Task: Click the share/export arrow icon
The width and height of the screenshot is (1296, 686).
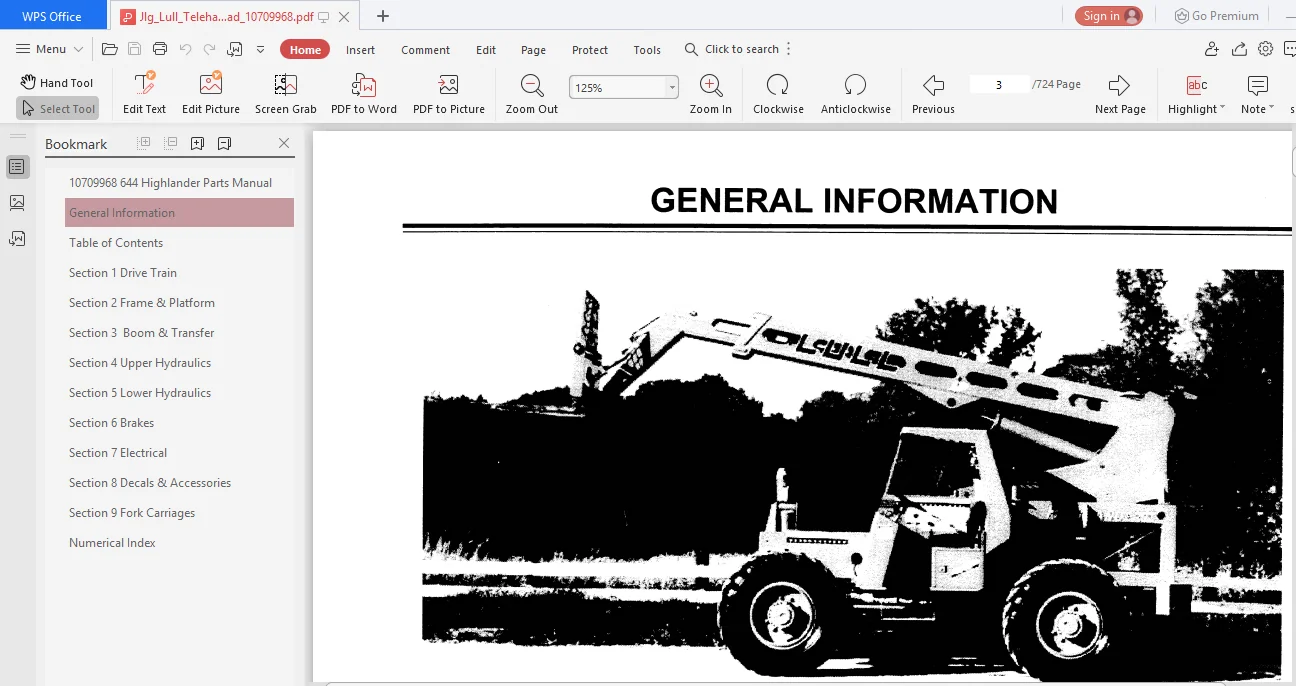Action: tap(1239, 49)
